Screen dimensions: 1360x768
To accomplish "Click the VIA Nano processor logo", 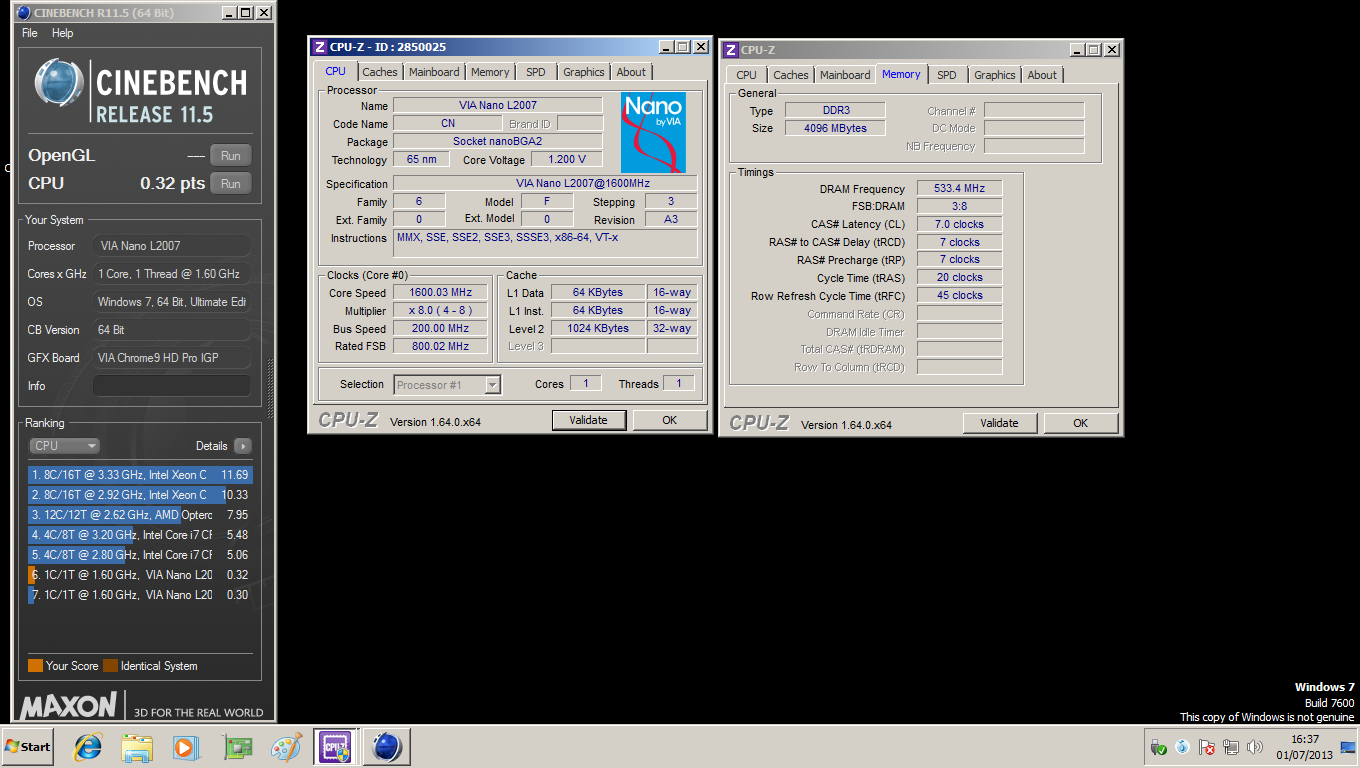I will (653, 133).
